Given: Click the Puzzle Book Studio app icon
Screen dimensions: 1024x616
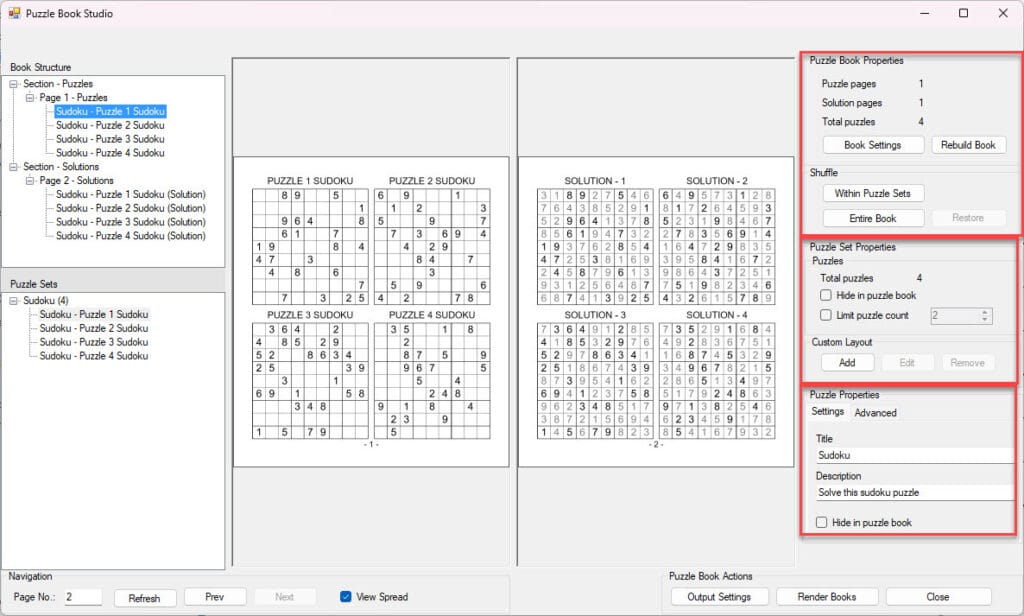Looking at the screenshot, I should click(x=14, y=14).
